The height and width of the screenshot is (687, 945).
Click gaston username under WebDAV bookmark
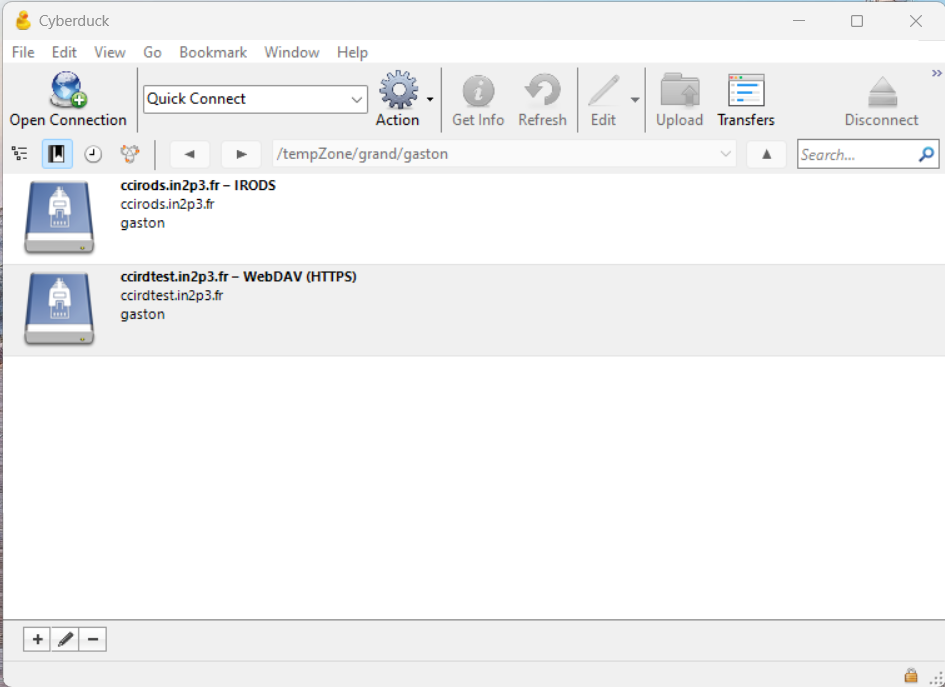pyautogui.click(x=142, y=315)
